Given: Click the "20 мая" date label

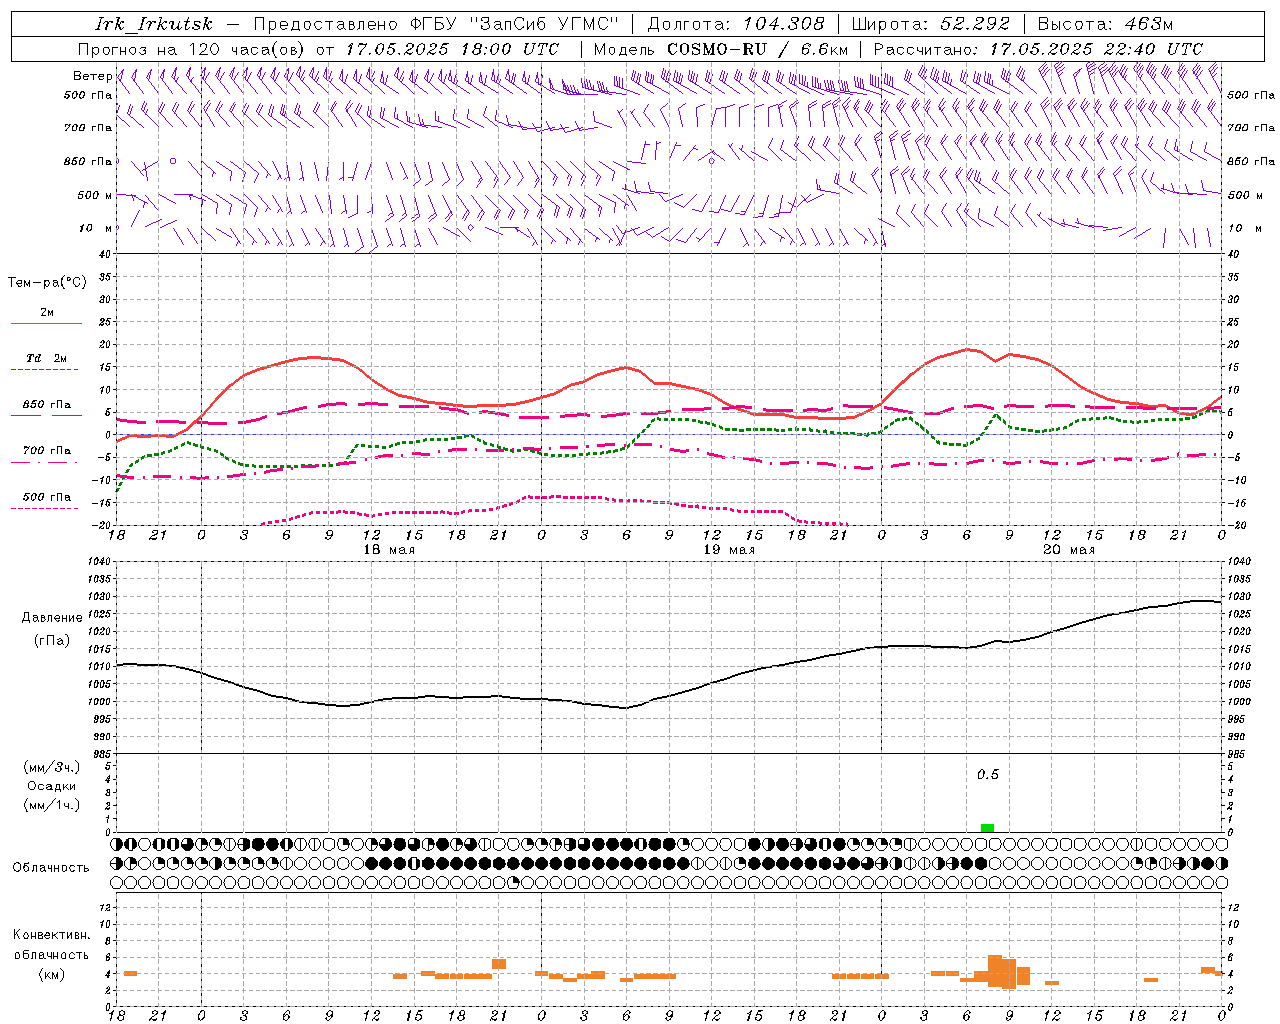Looking at the screenshot, I should pyautogui.click(x=1069, y=550).
